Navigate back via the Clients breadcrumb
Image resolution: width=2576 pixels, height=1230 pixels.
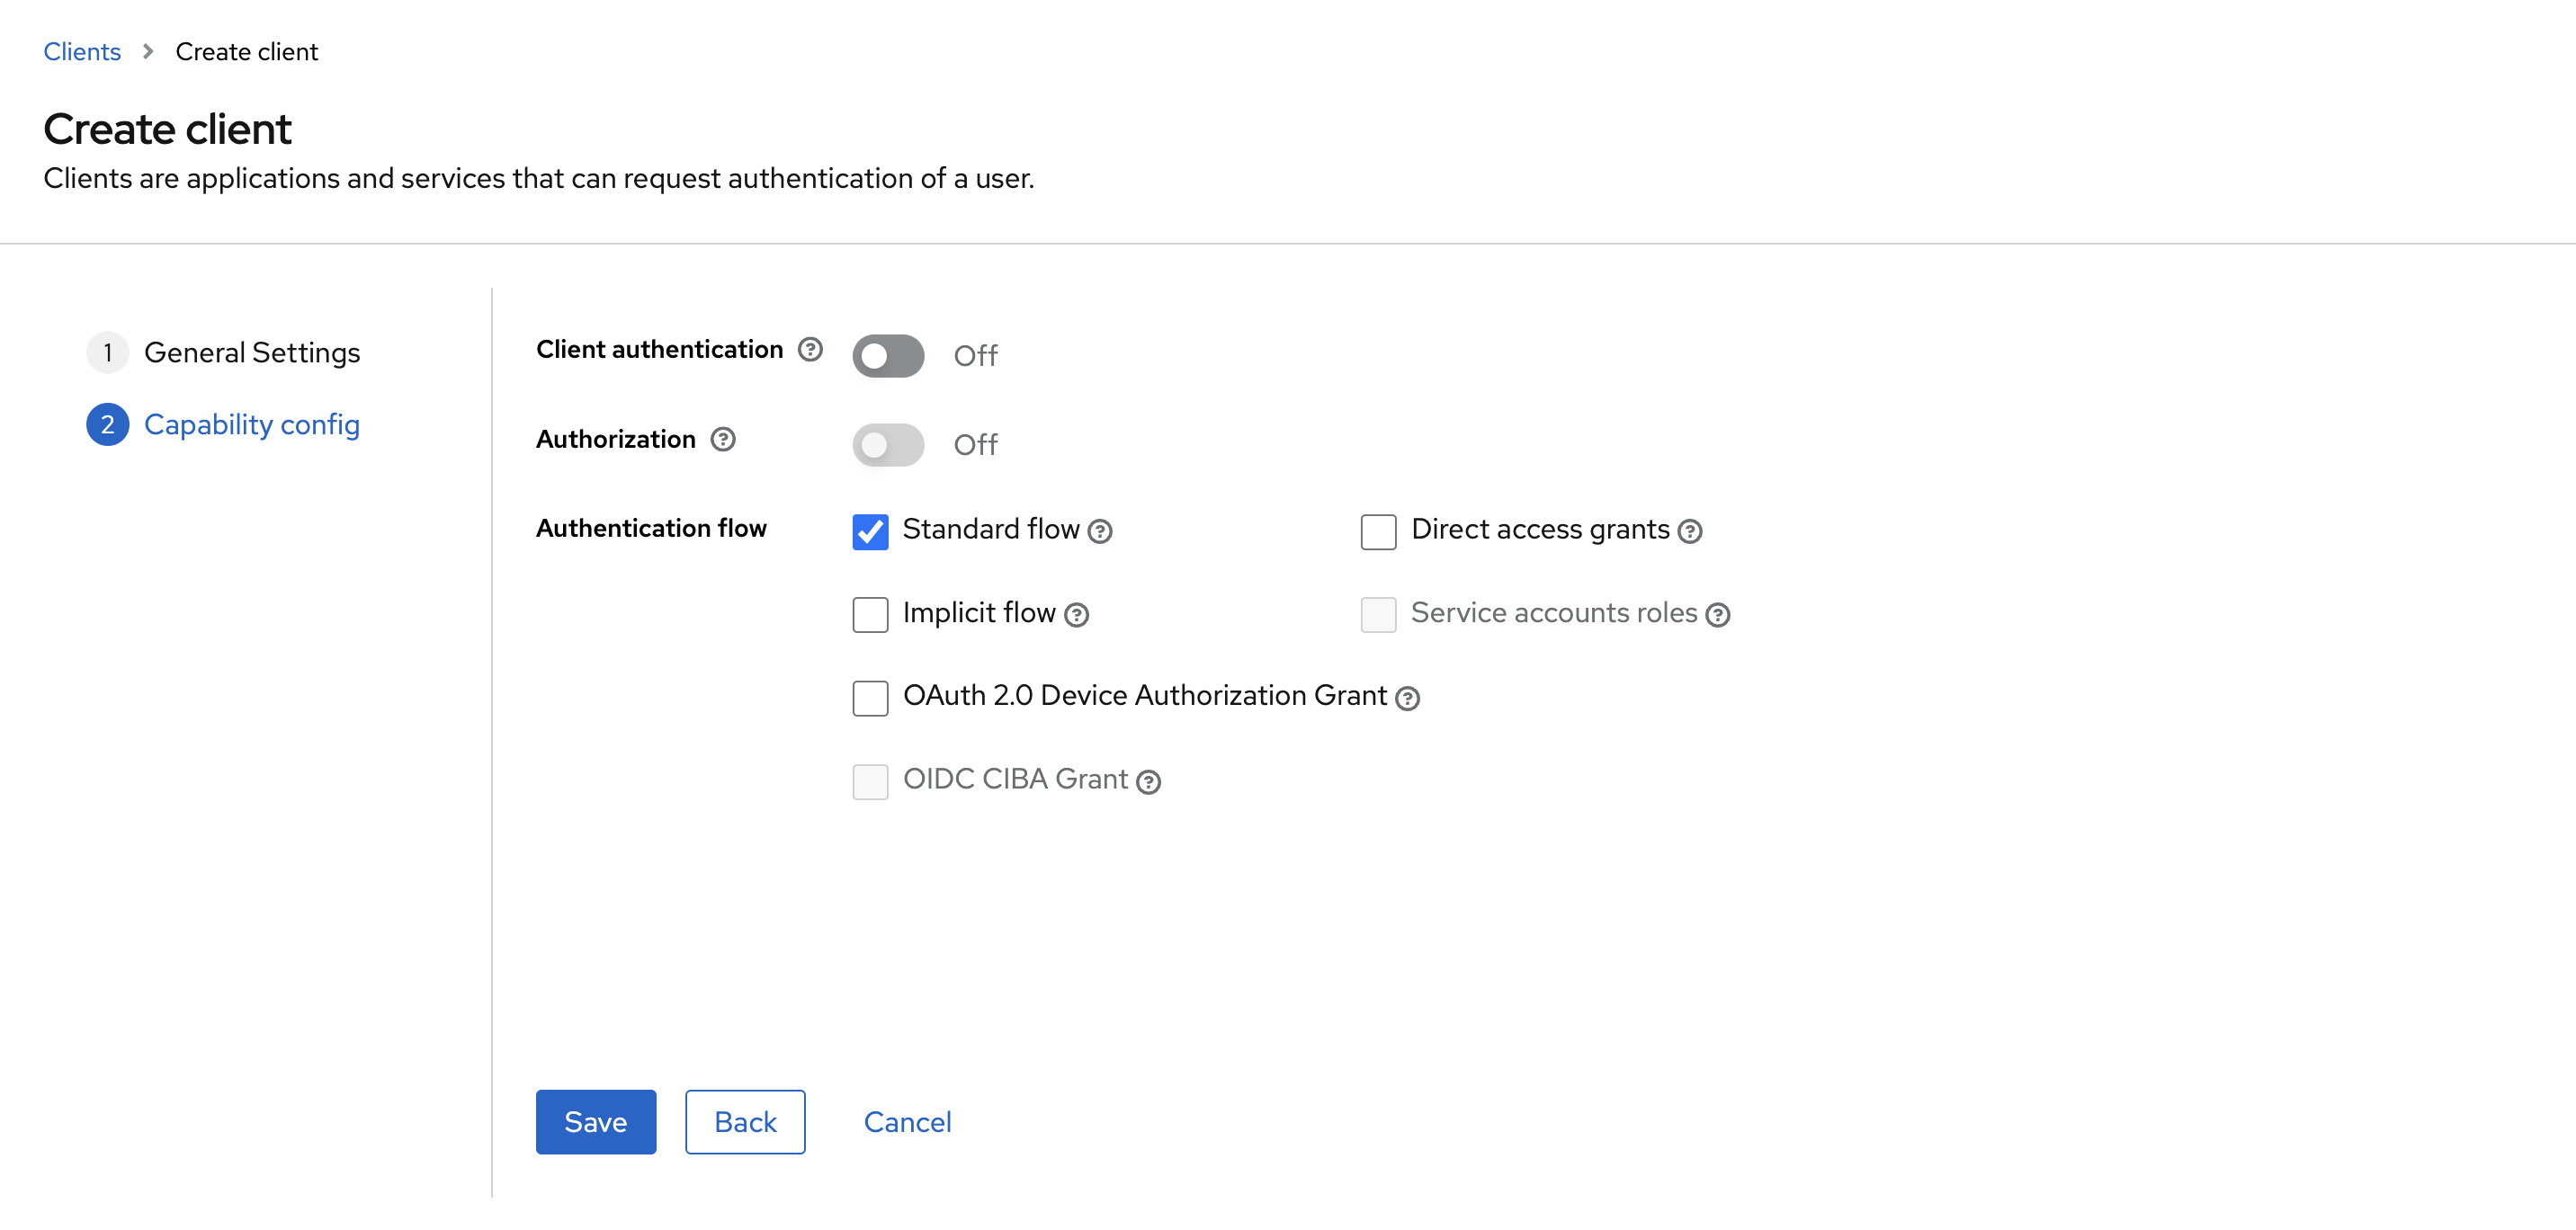pos(81,51)
